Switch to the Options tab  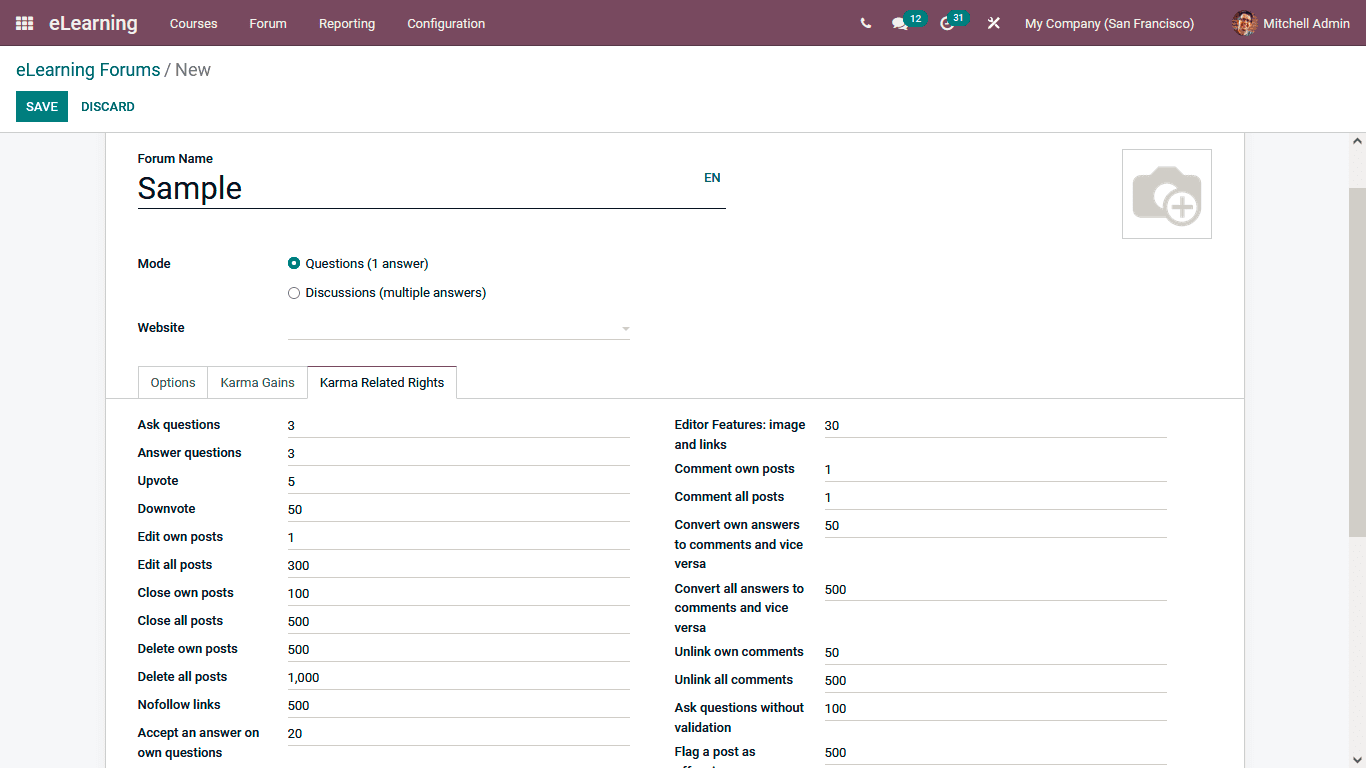[x=172, y=382]
